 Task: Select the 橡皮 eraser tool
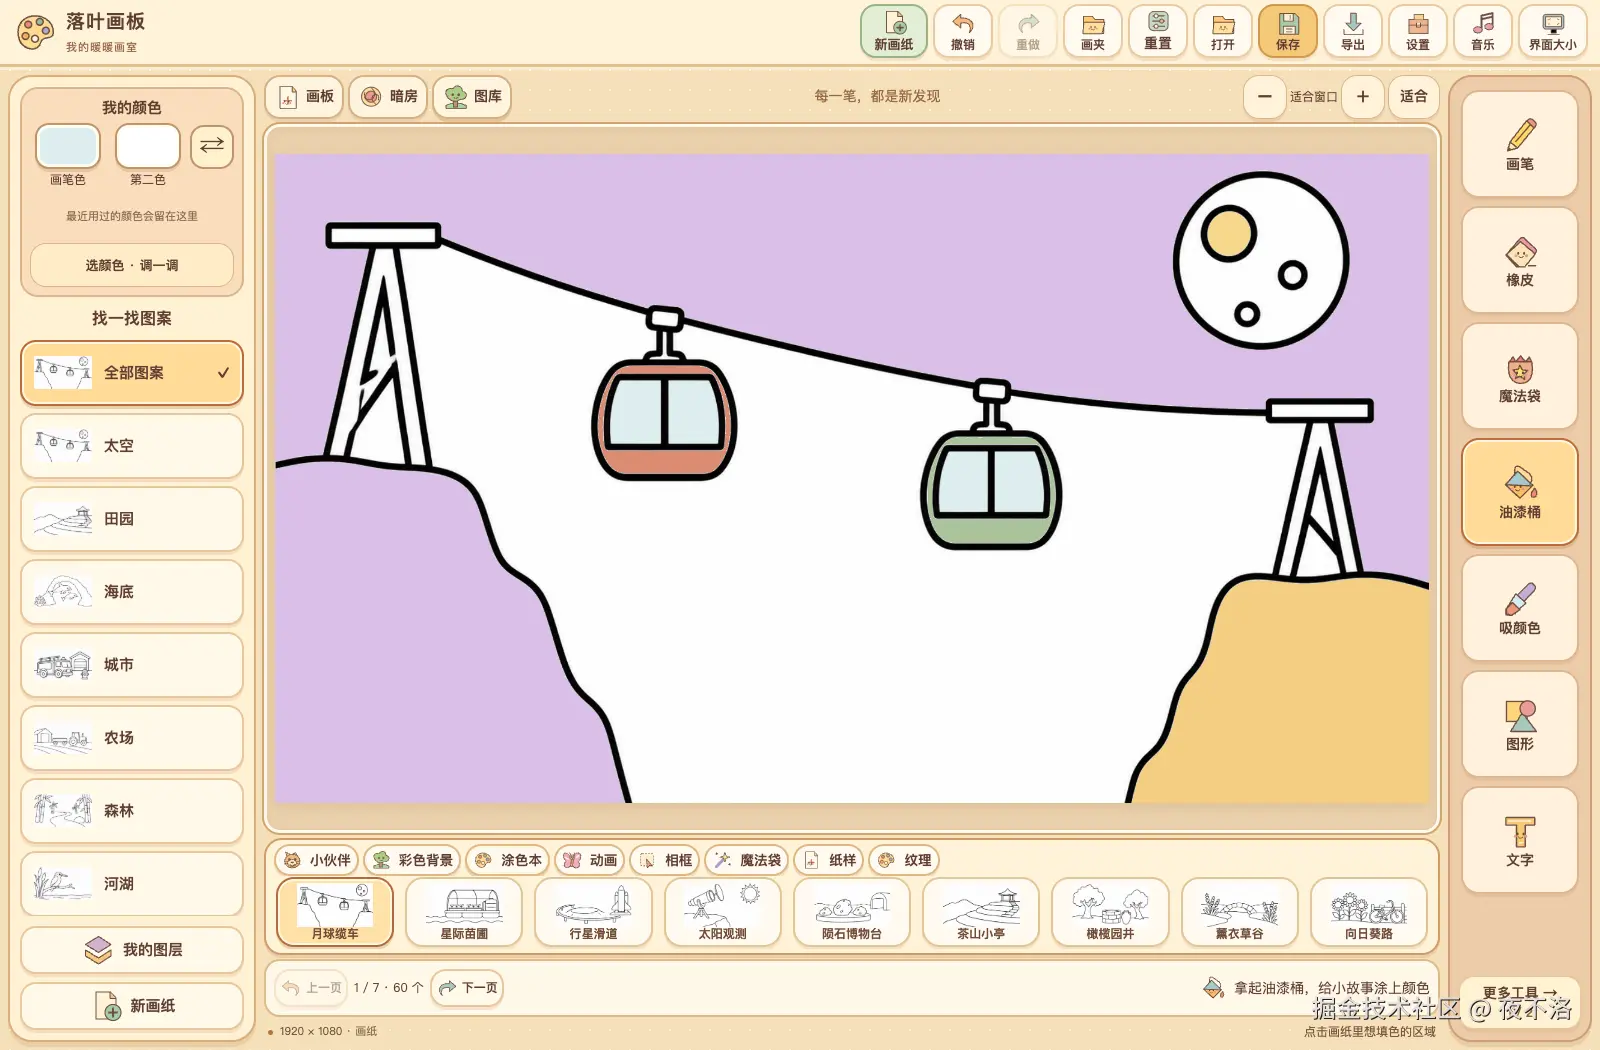pyautogui.click(x=1519, y=260)
